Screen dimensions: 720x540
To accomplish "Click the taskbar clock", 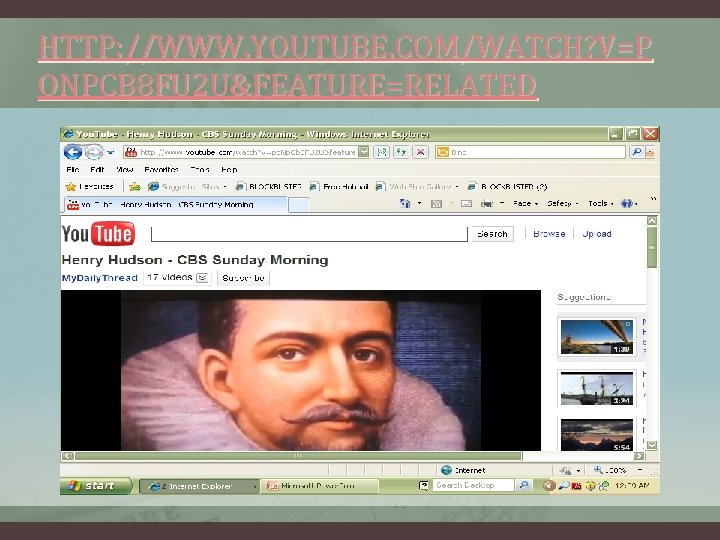I will point(632,486).
